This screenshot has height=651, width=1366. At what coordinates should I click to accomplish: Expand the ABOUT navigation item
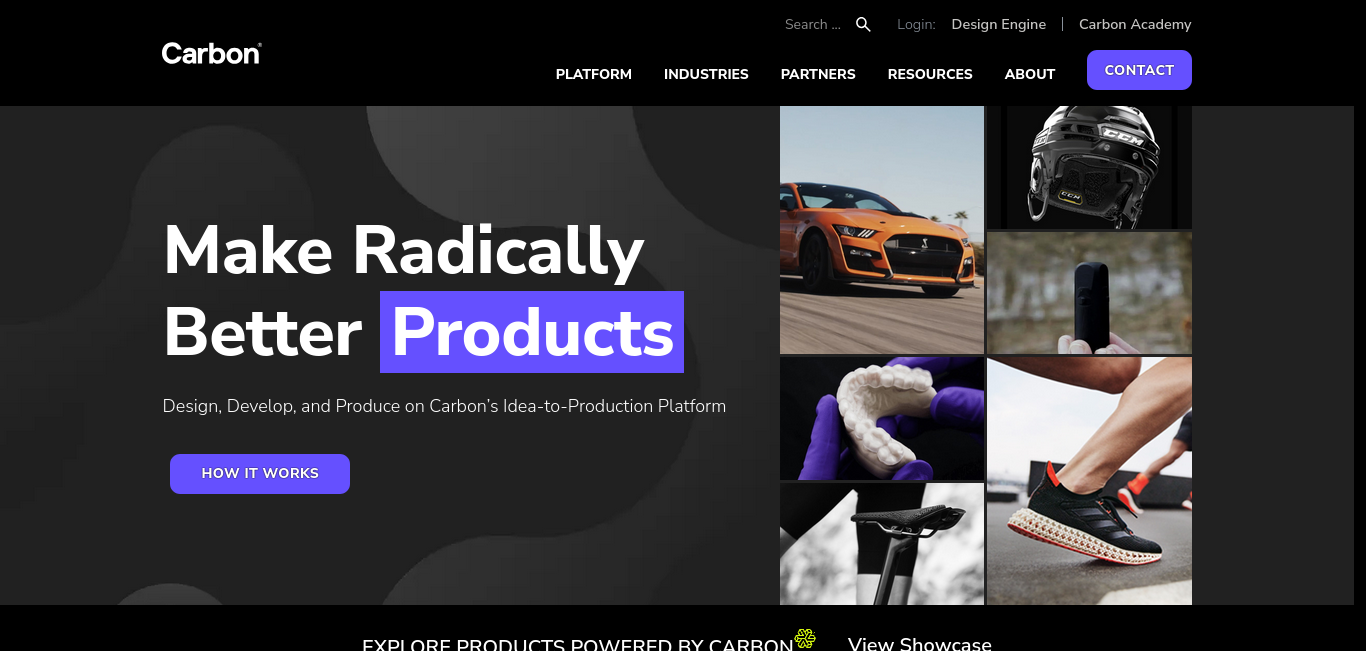pos(1030,74)
